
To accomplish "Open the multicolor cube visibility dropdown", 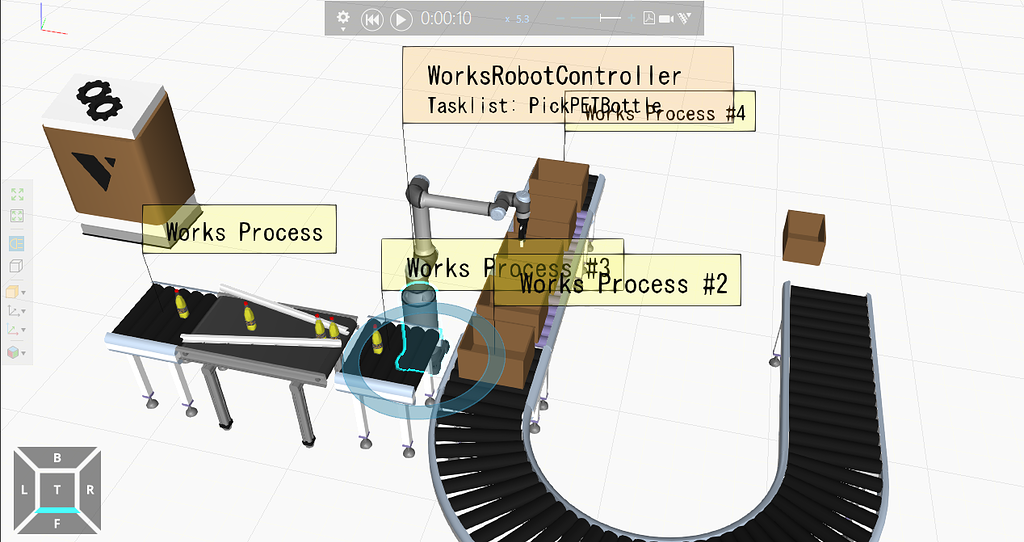I will point(16,352).
